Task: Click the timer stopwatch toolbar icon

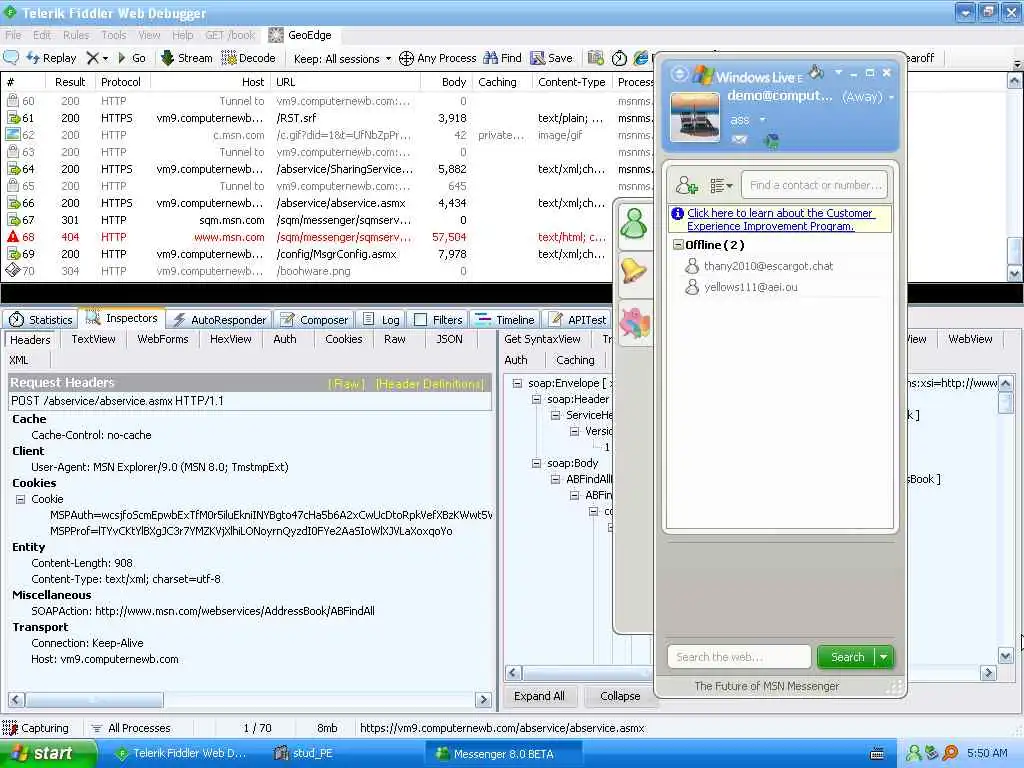Action: tap(619, 58)
